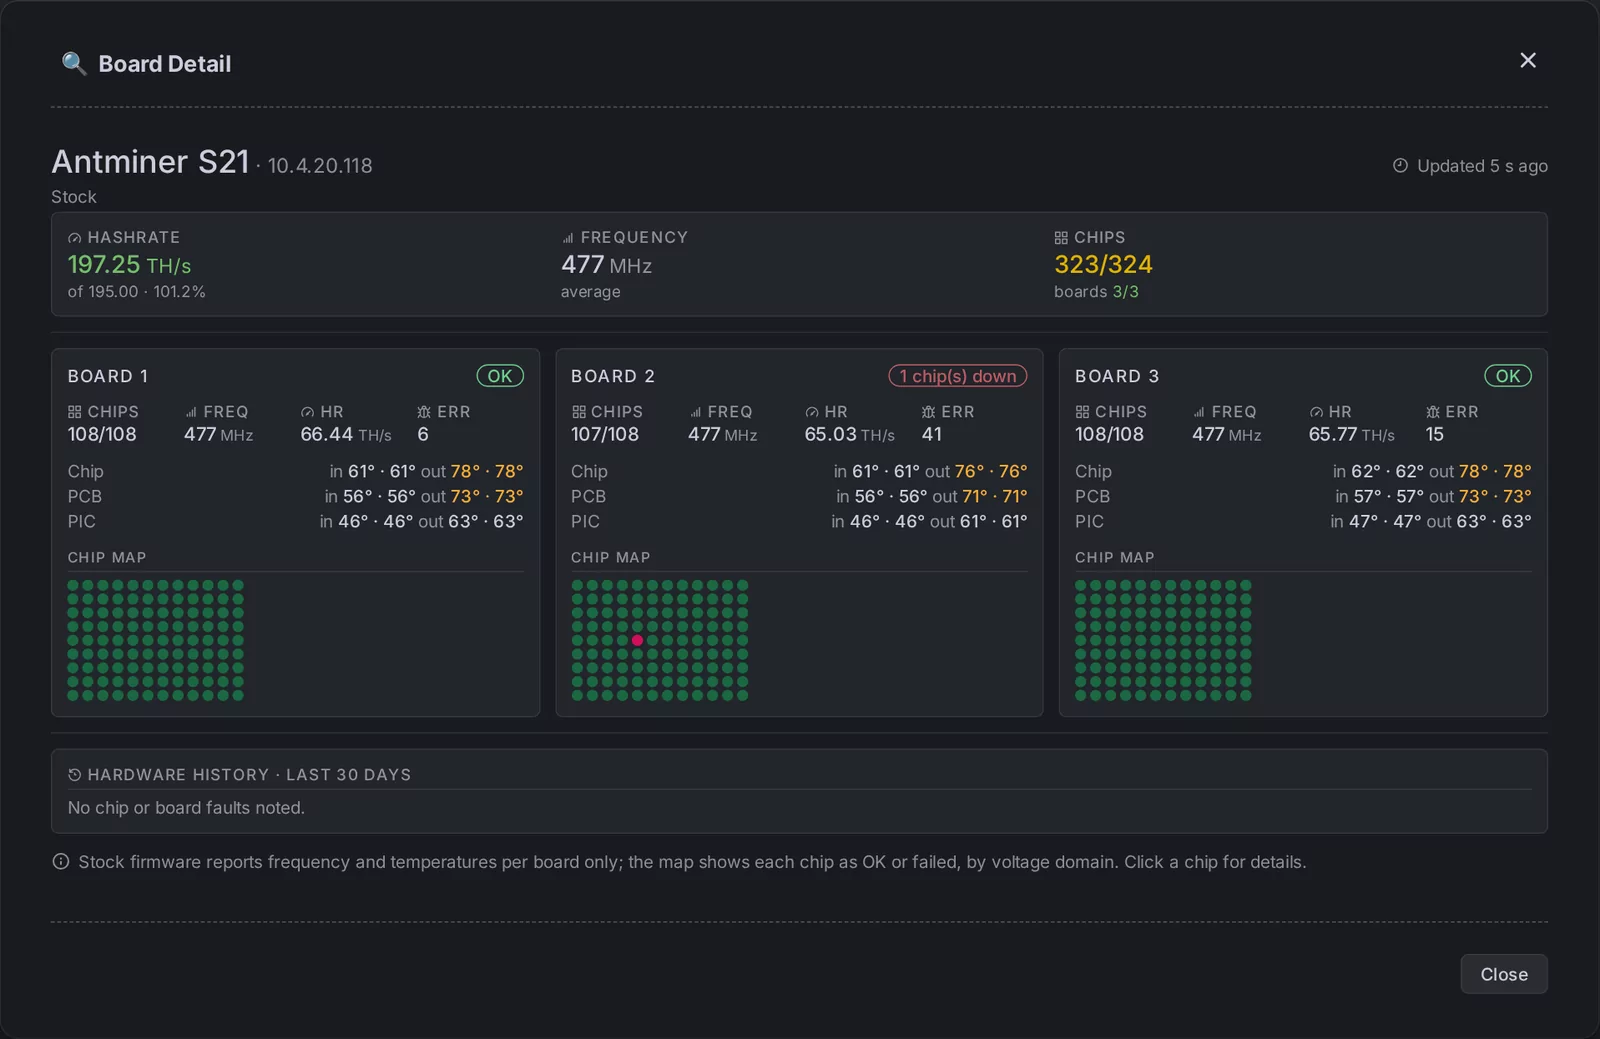
Task: Click the Board 1 OK status badge
Action: click(500, 376)
